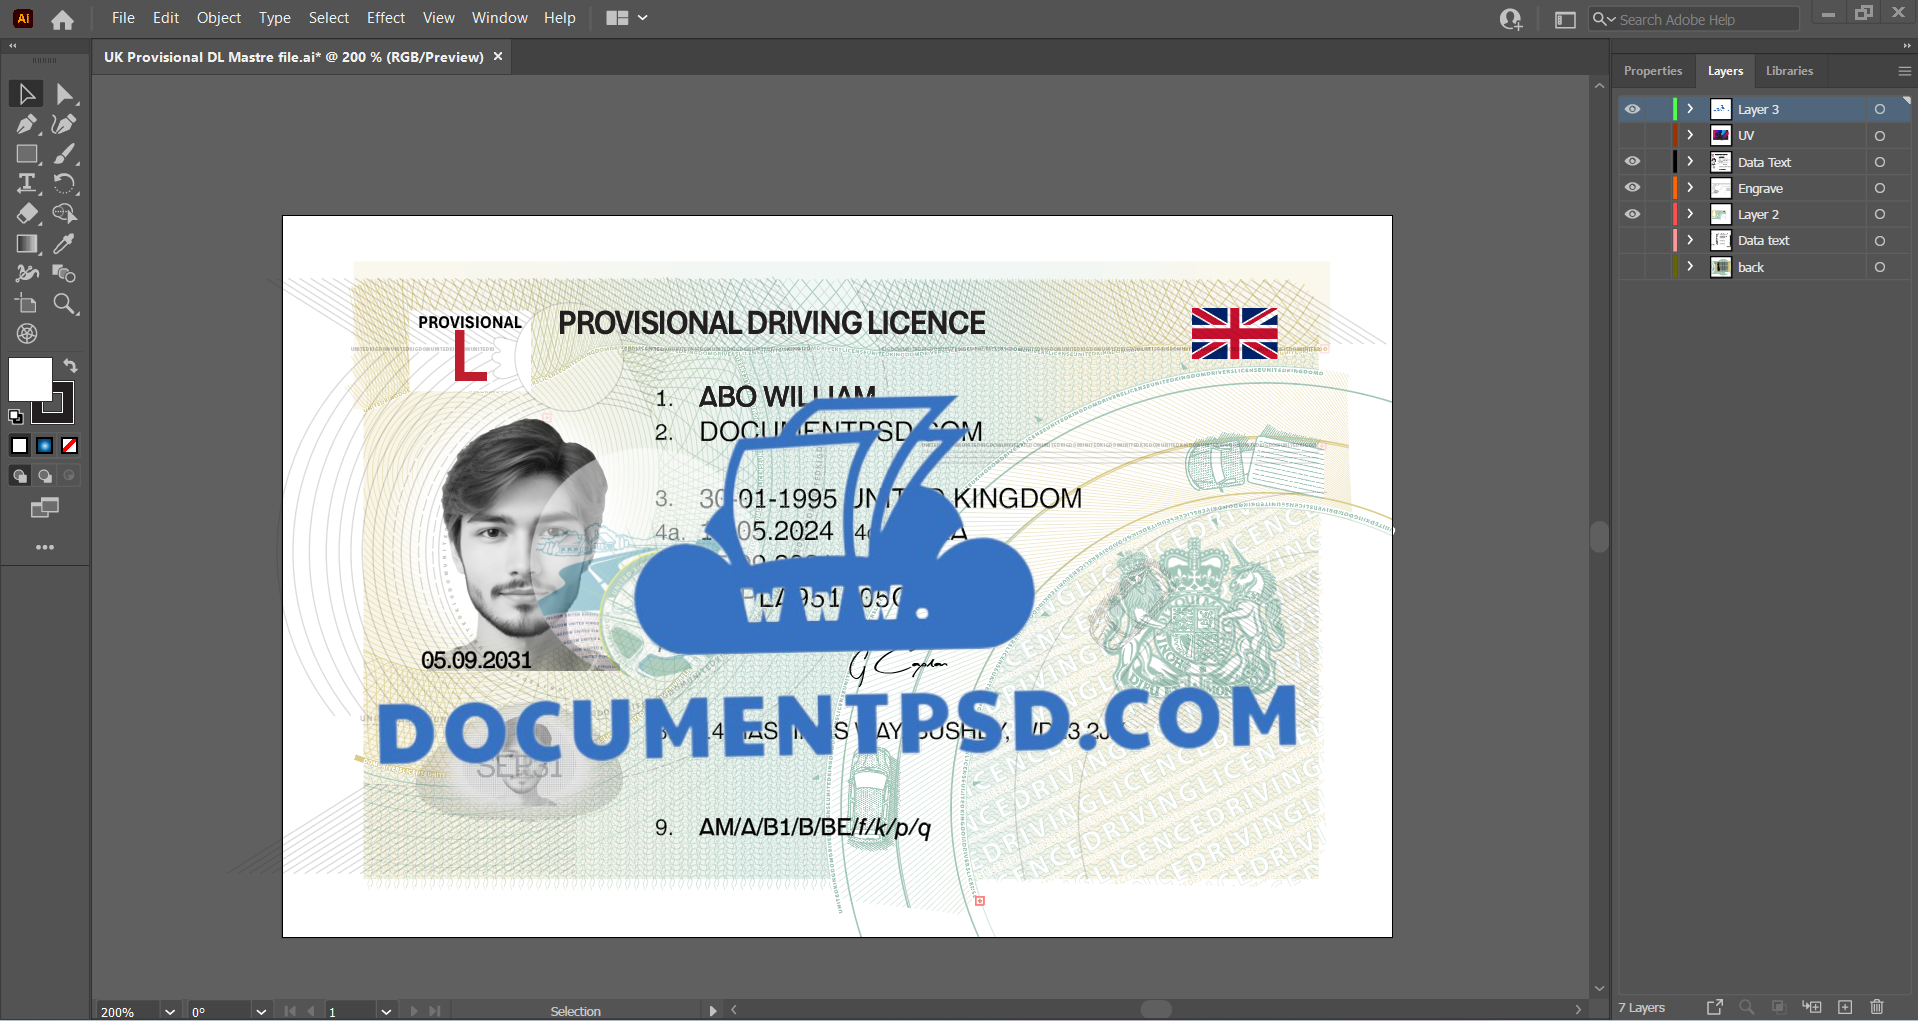Image resolution: width=1918 pixels, height=1021 pixels.
Task: Select the Live Paint Bucket tool
Action: pos(65,274)
